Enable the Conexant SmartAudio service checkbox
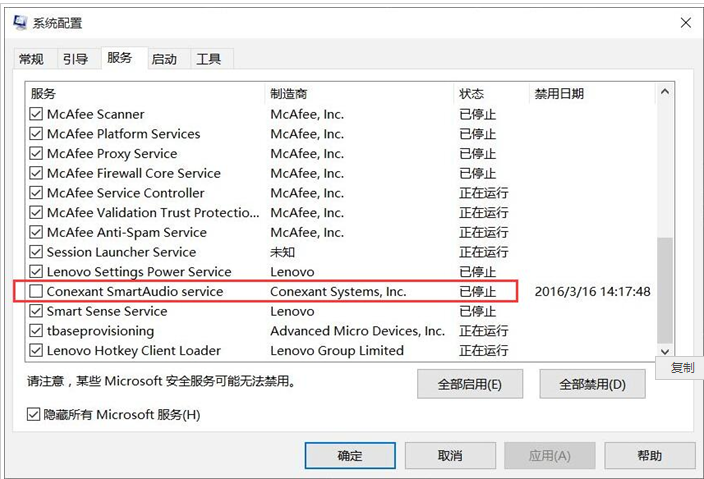 pos(37,291)
